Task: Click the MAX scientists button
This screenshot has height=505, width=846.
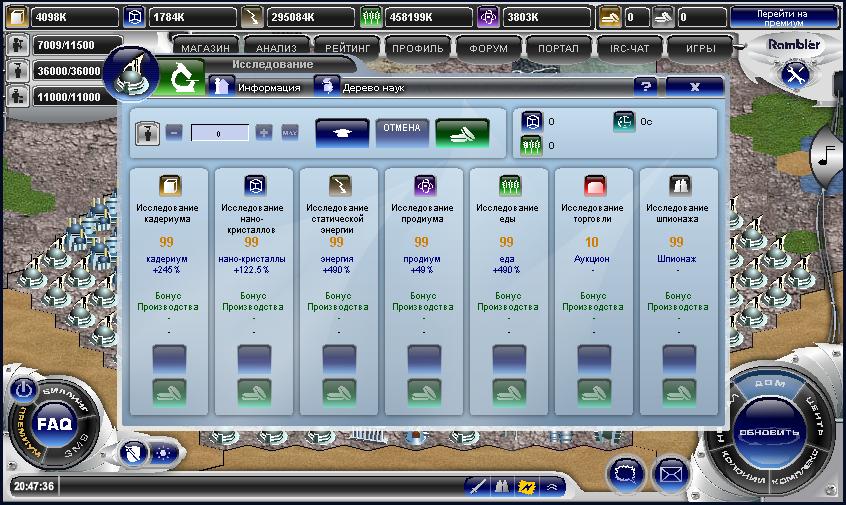Action: (x=290, y=133)
